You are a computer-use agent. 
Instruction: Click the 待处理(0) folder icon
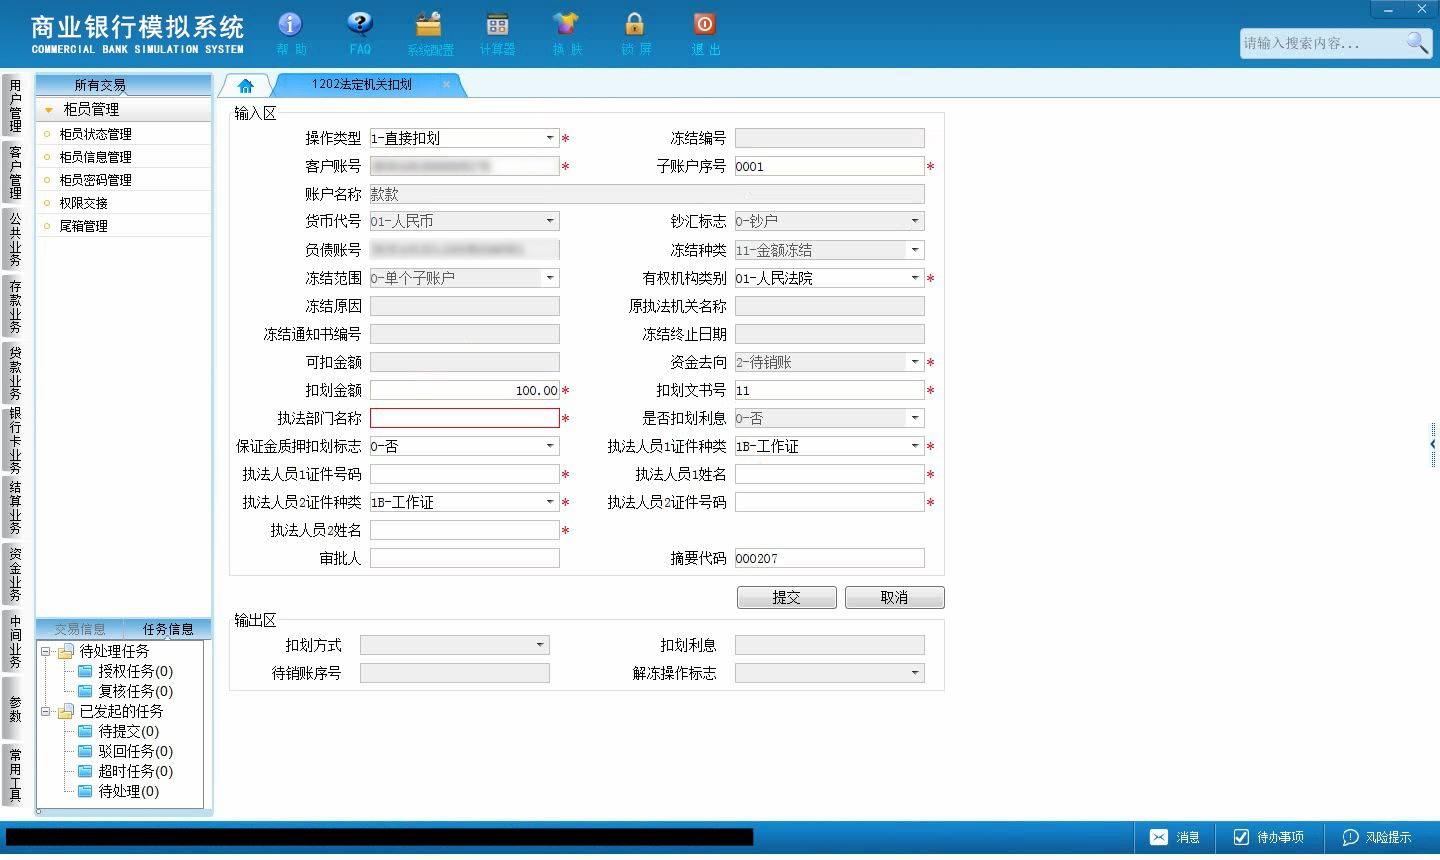pyautogui.click(x=86, y=791)
